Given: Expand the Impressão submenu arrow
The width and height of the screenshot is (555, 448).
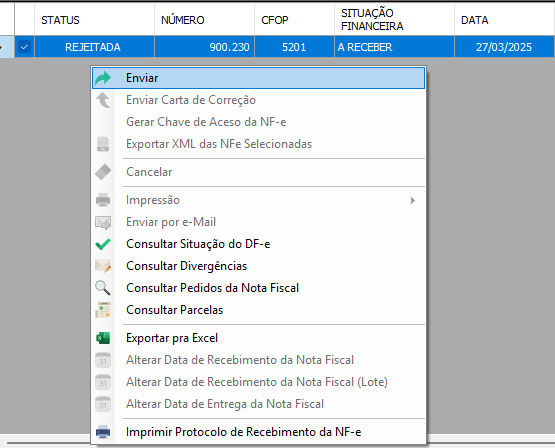Looking at the screenshot, I should pyautogui.click(x=413, y=201).
